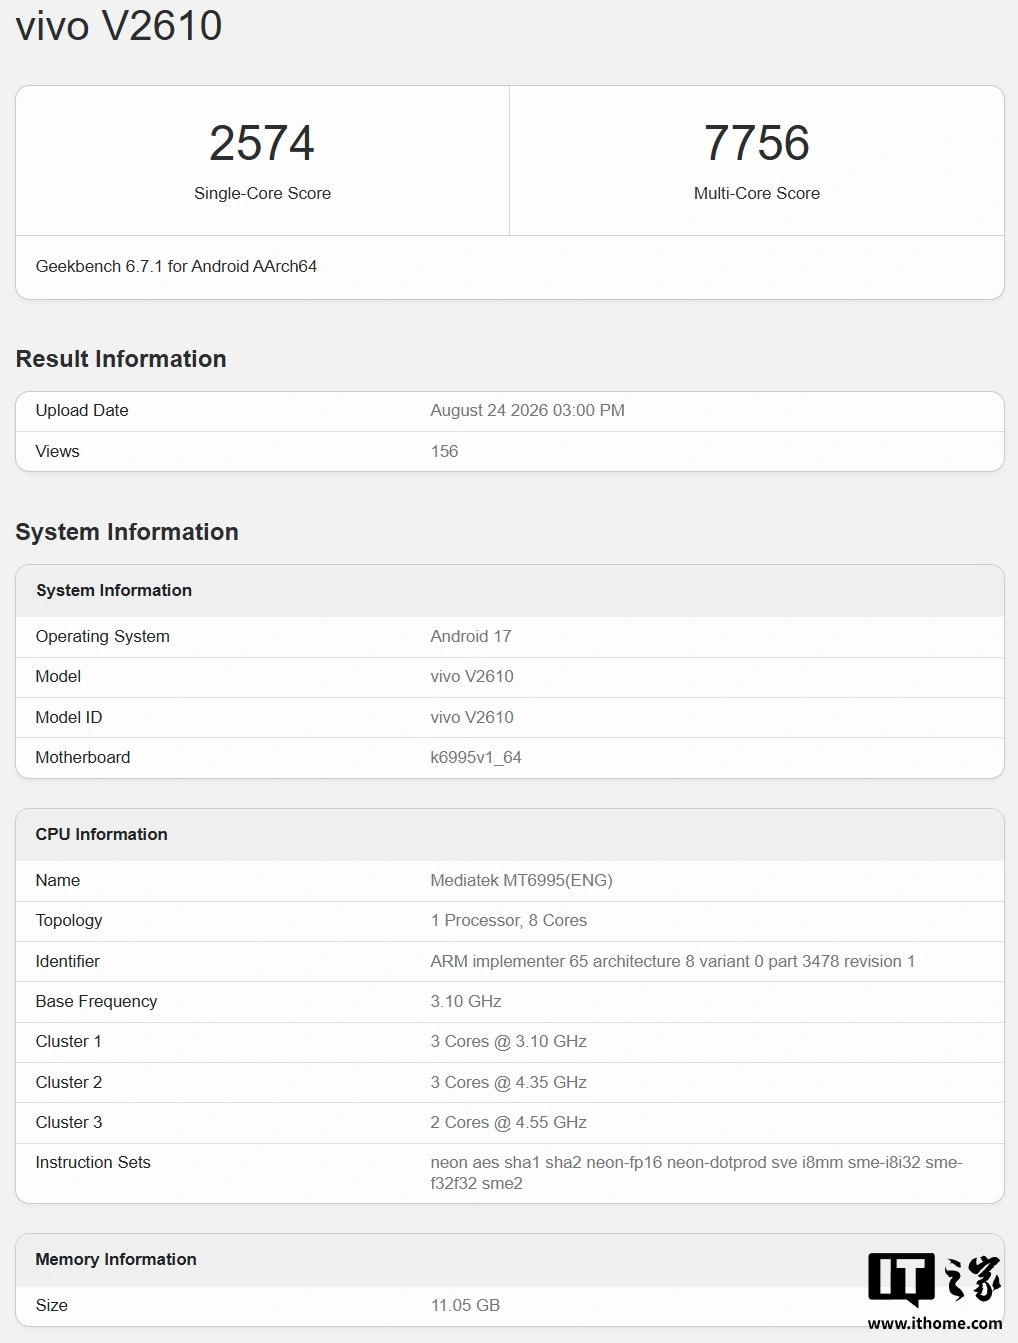This screenshot has height=1343, width=1018.
Task: Click the CPU Information table header
Action: (102, 834)
